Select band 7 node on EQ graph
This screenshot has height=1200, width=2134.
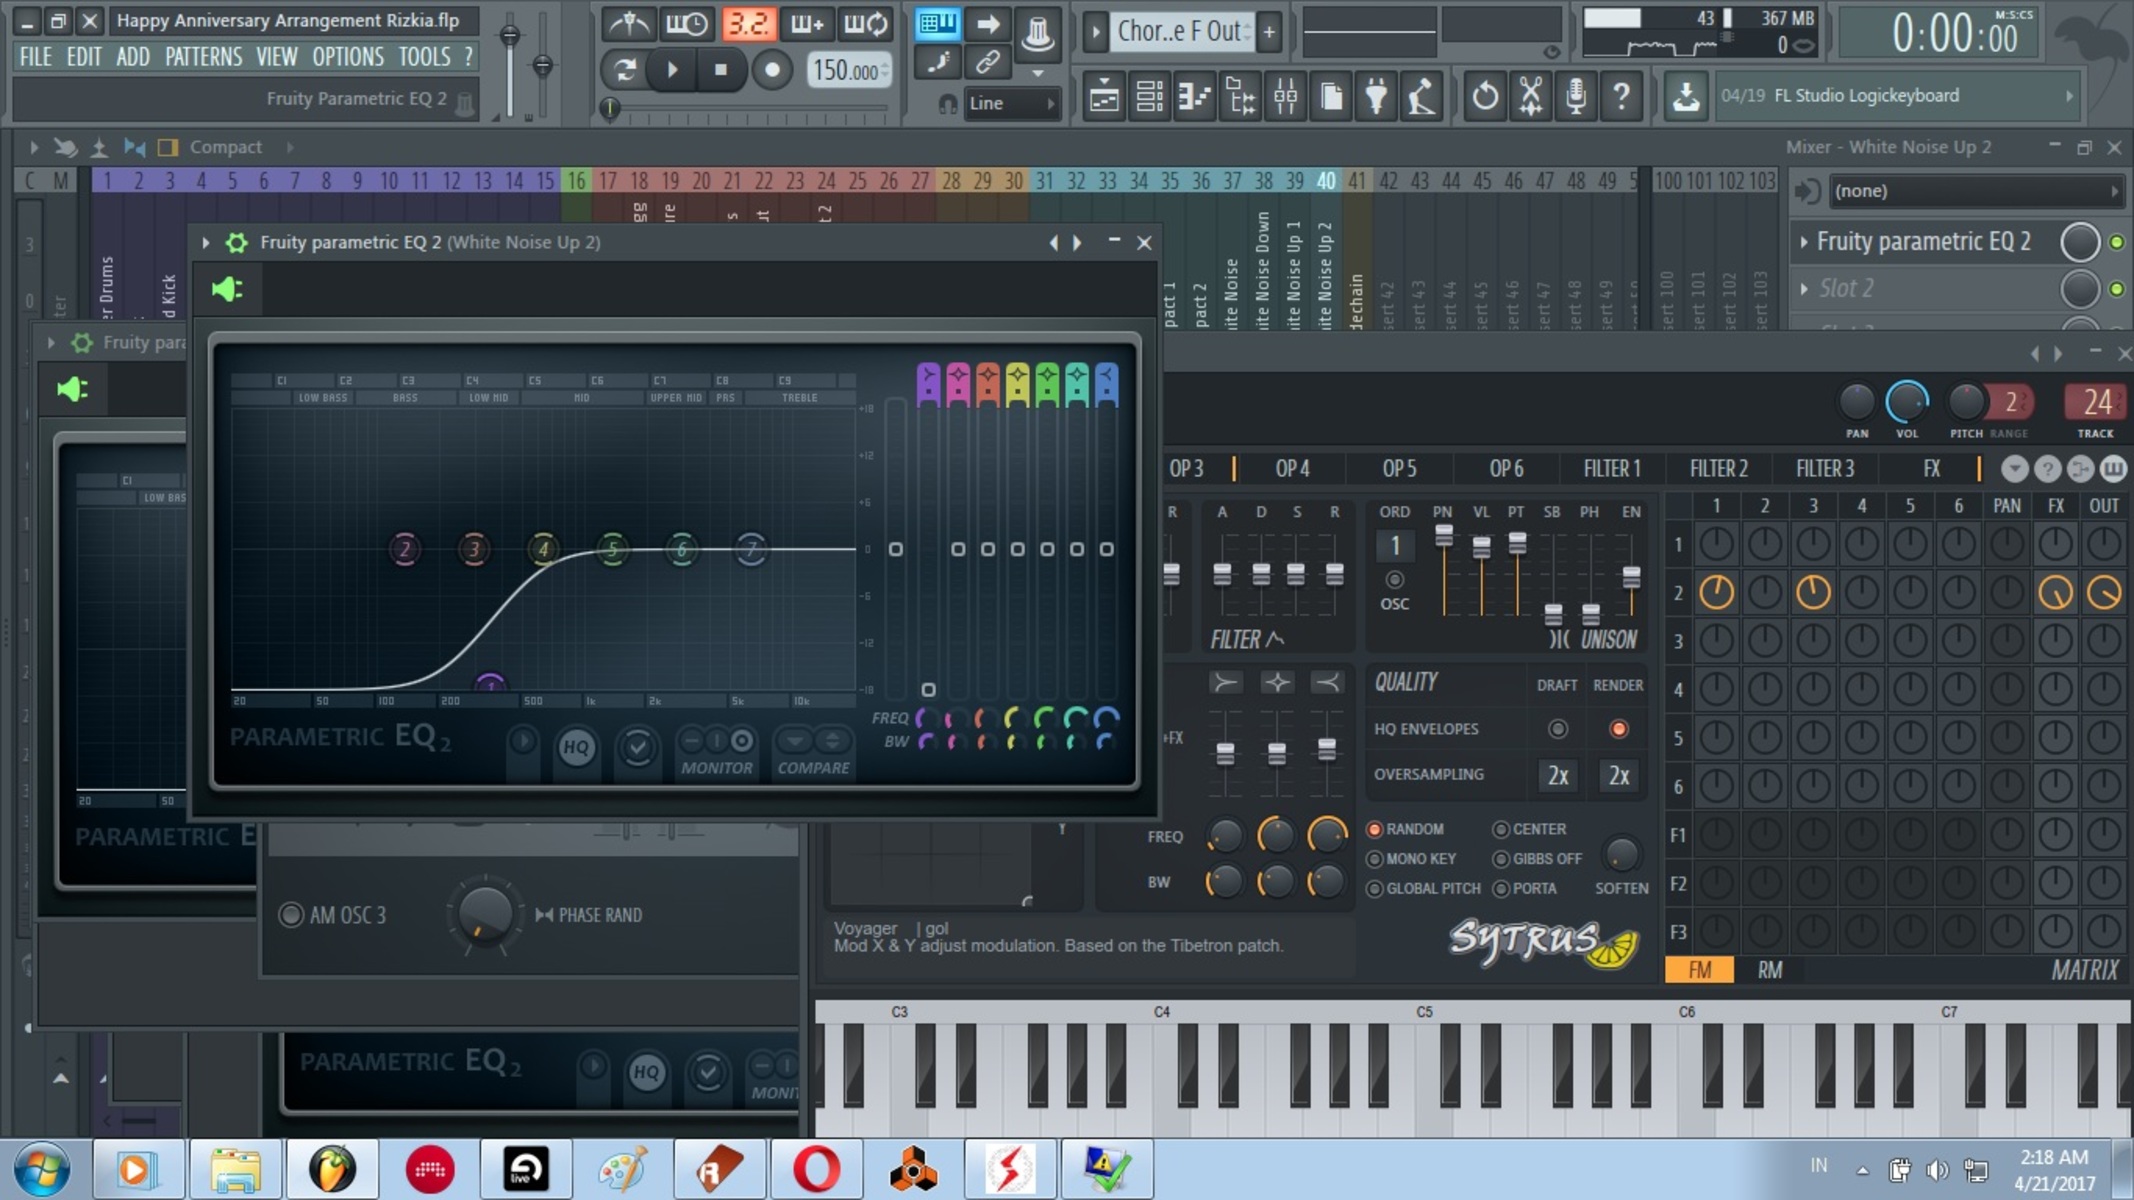point(751,548)
